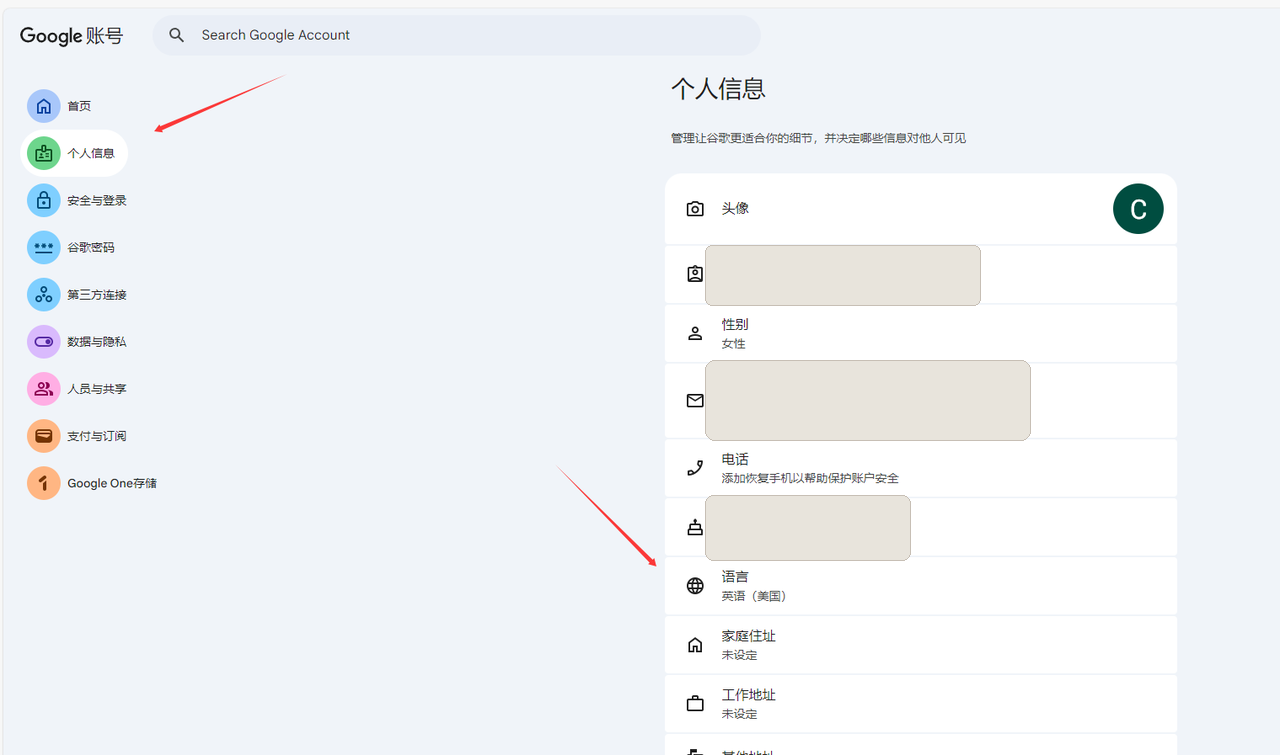The image size is (1280, 755).
Task: Click the phone icon beside 电话
Action: pos(695,468)
